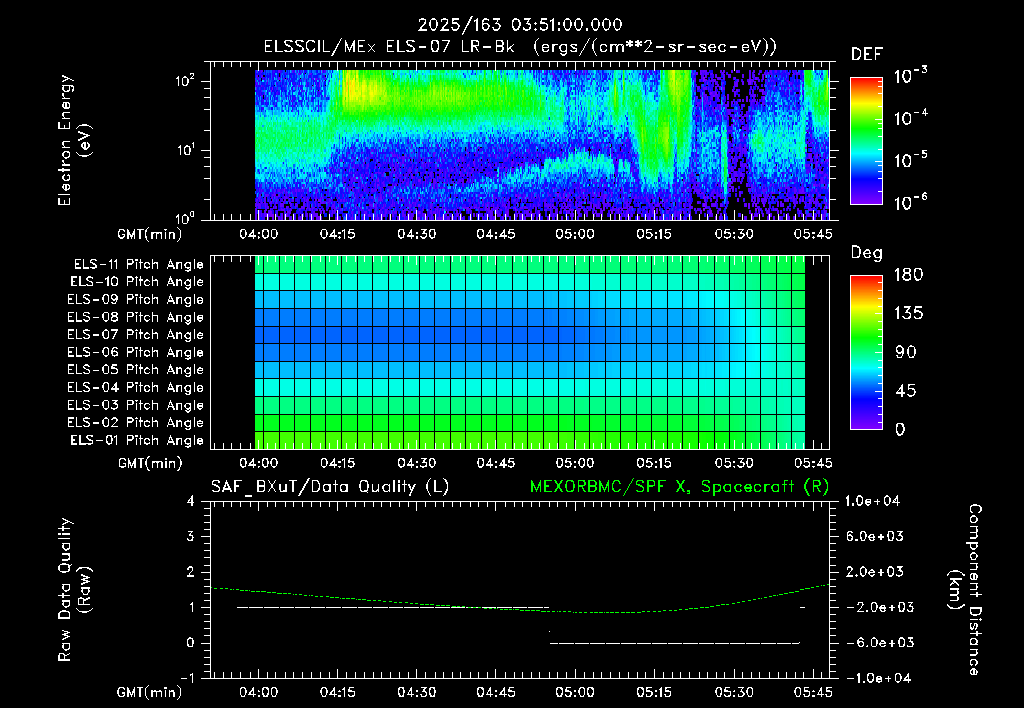The height and width of the screenshot is (708, 1024).
Task: Click the DEF color bar label
Action: (867, 55)
